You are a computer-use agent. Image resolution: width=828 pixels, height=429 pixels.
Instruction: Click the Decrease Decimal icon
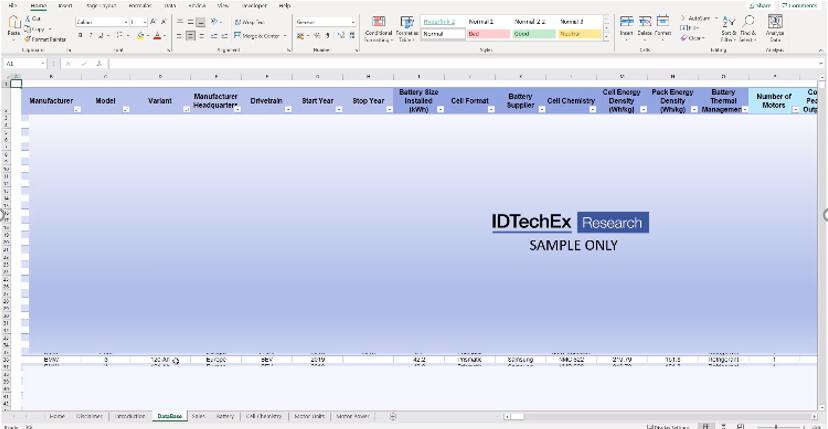tap(351, 35)
